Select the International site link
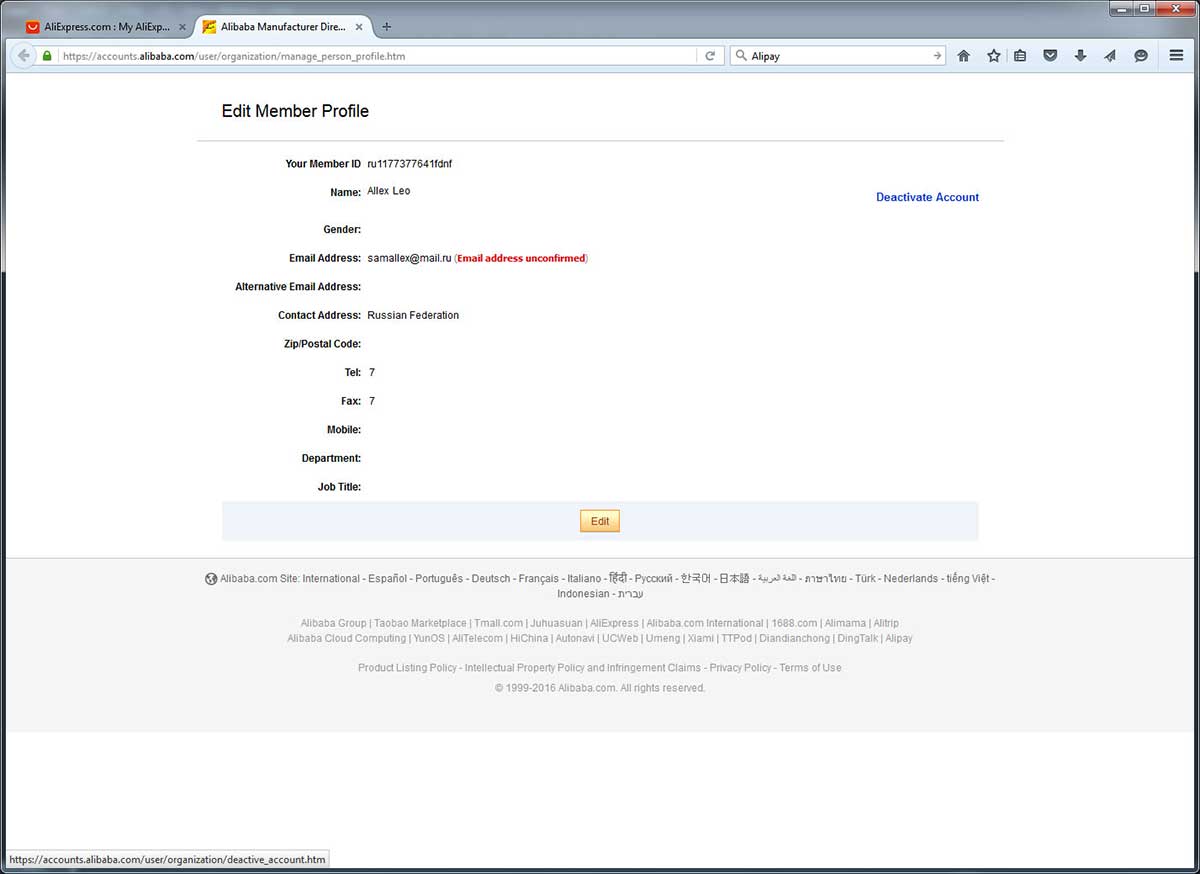The height and width of the screenshot is (874, 1200). (x=331, y=579)
